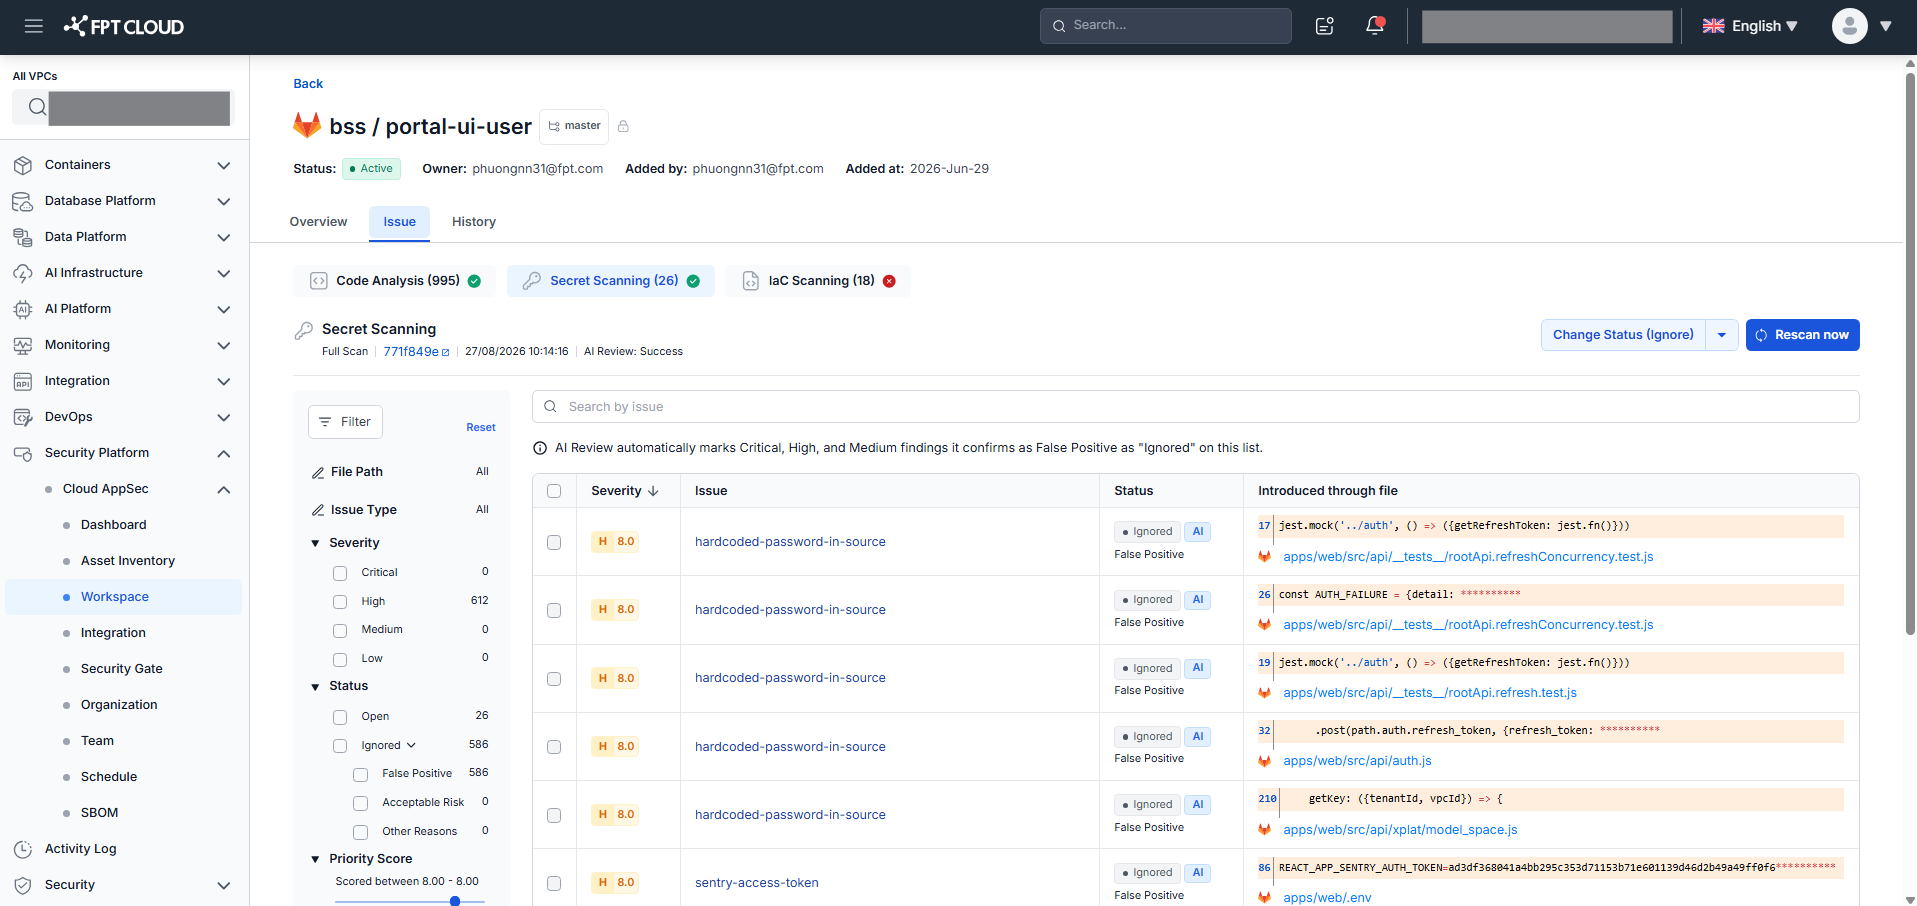
Task: Collapse the Security Platform chevron
Action: (x=224, y=453)
